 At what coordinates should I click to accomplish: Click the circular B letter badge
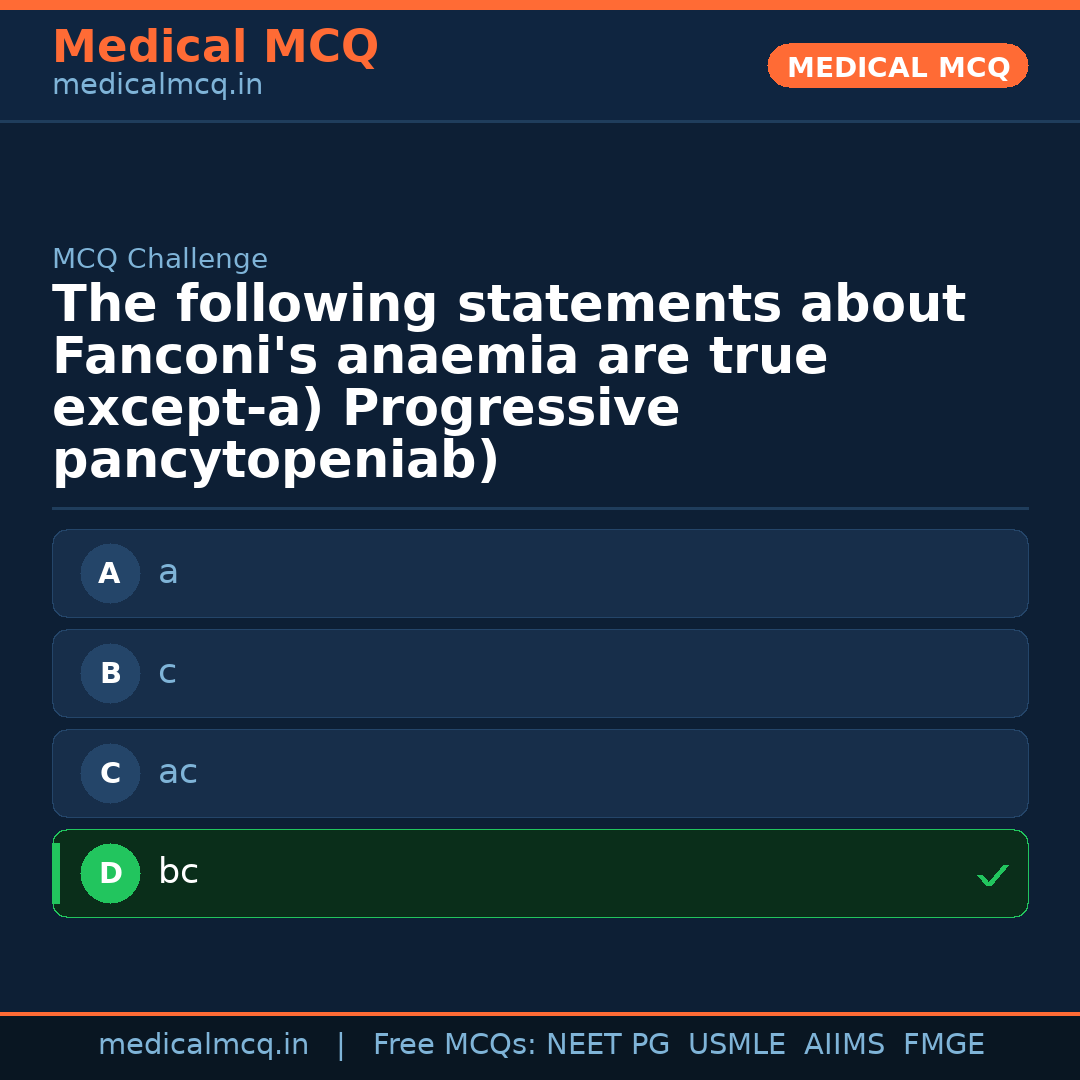point(110,674)
